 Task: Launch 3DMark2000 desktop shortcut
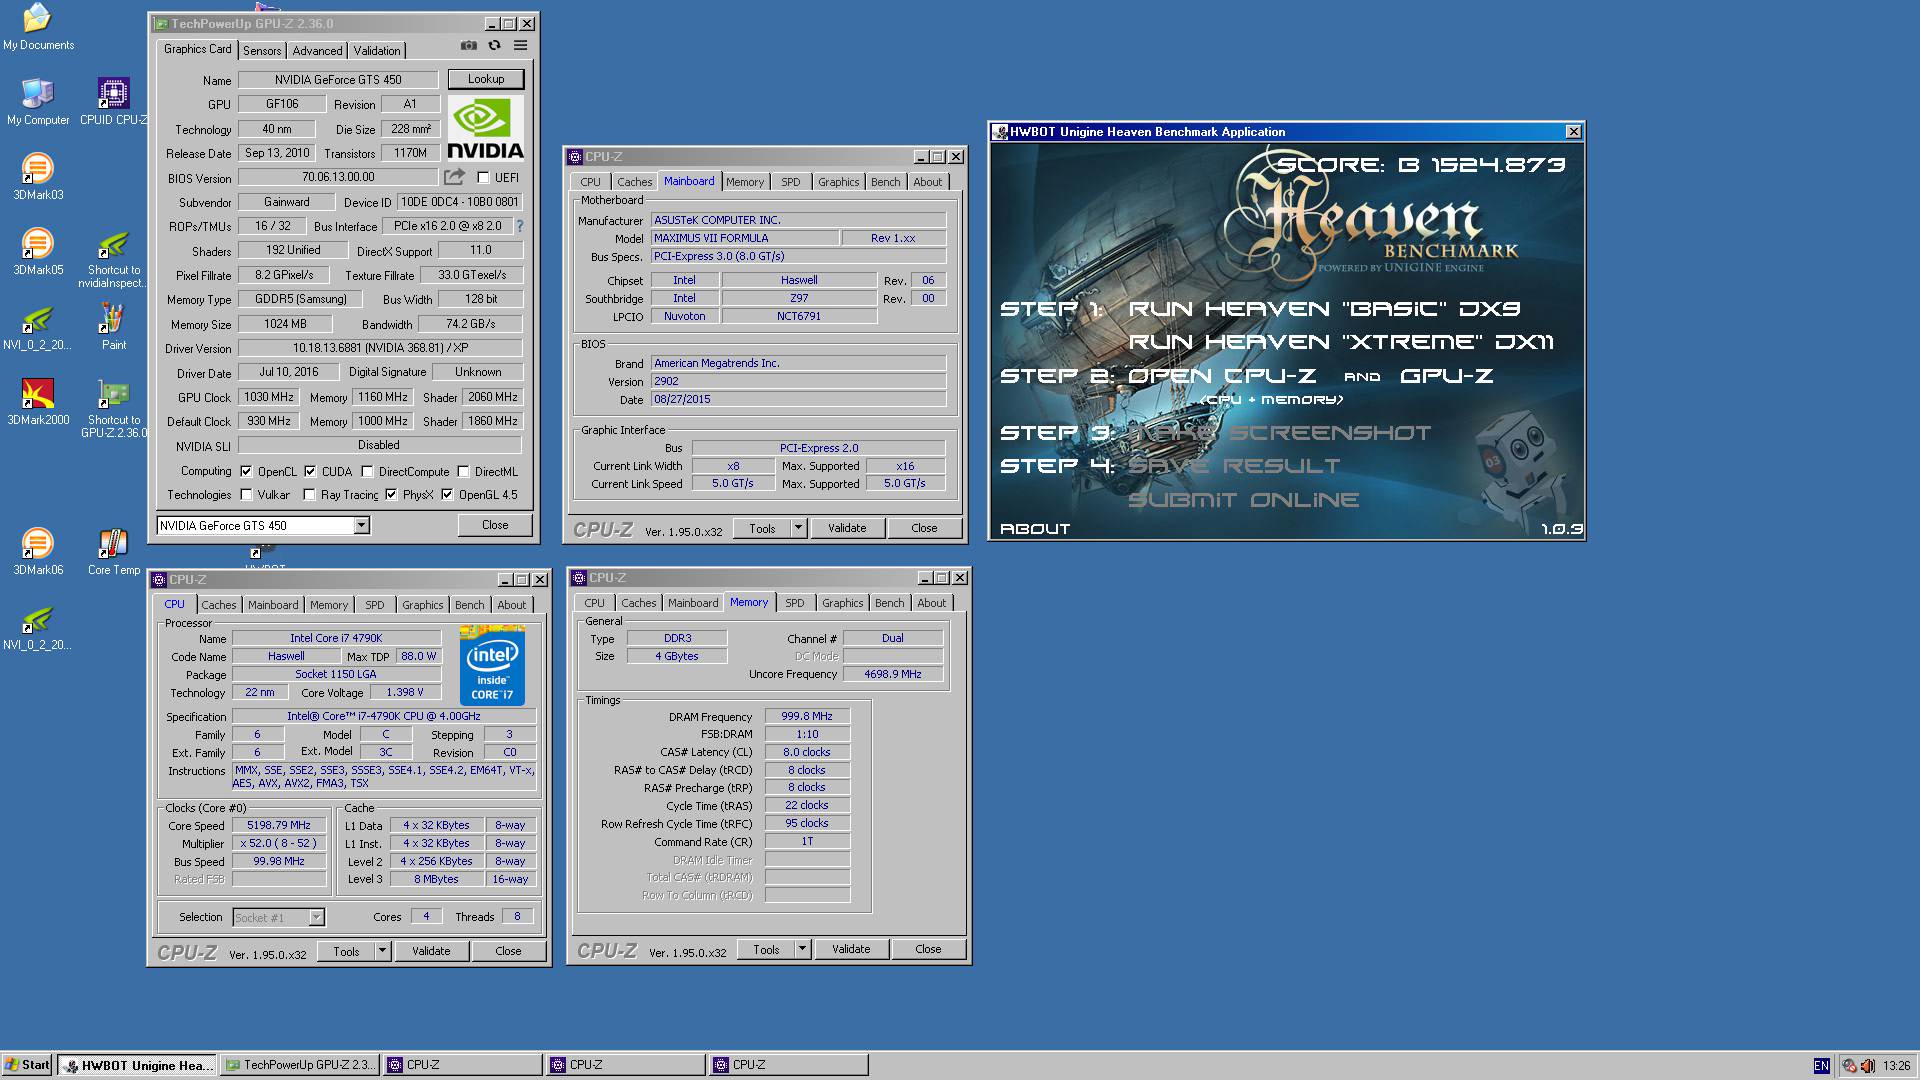click(37, 402)
